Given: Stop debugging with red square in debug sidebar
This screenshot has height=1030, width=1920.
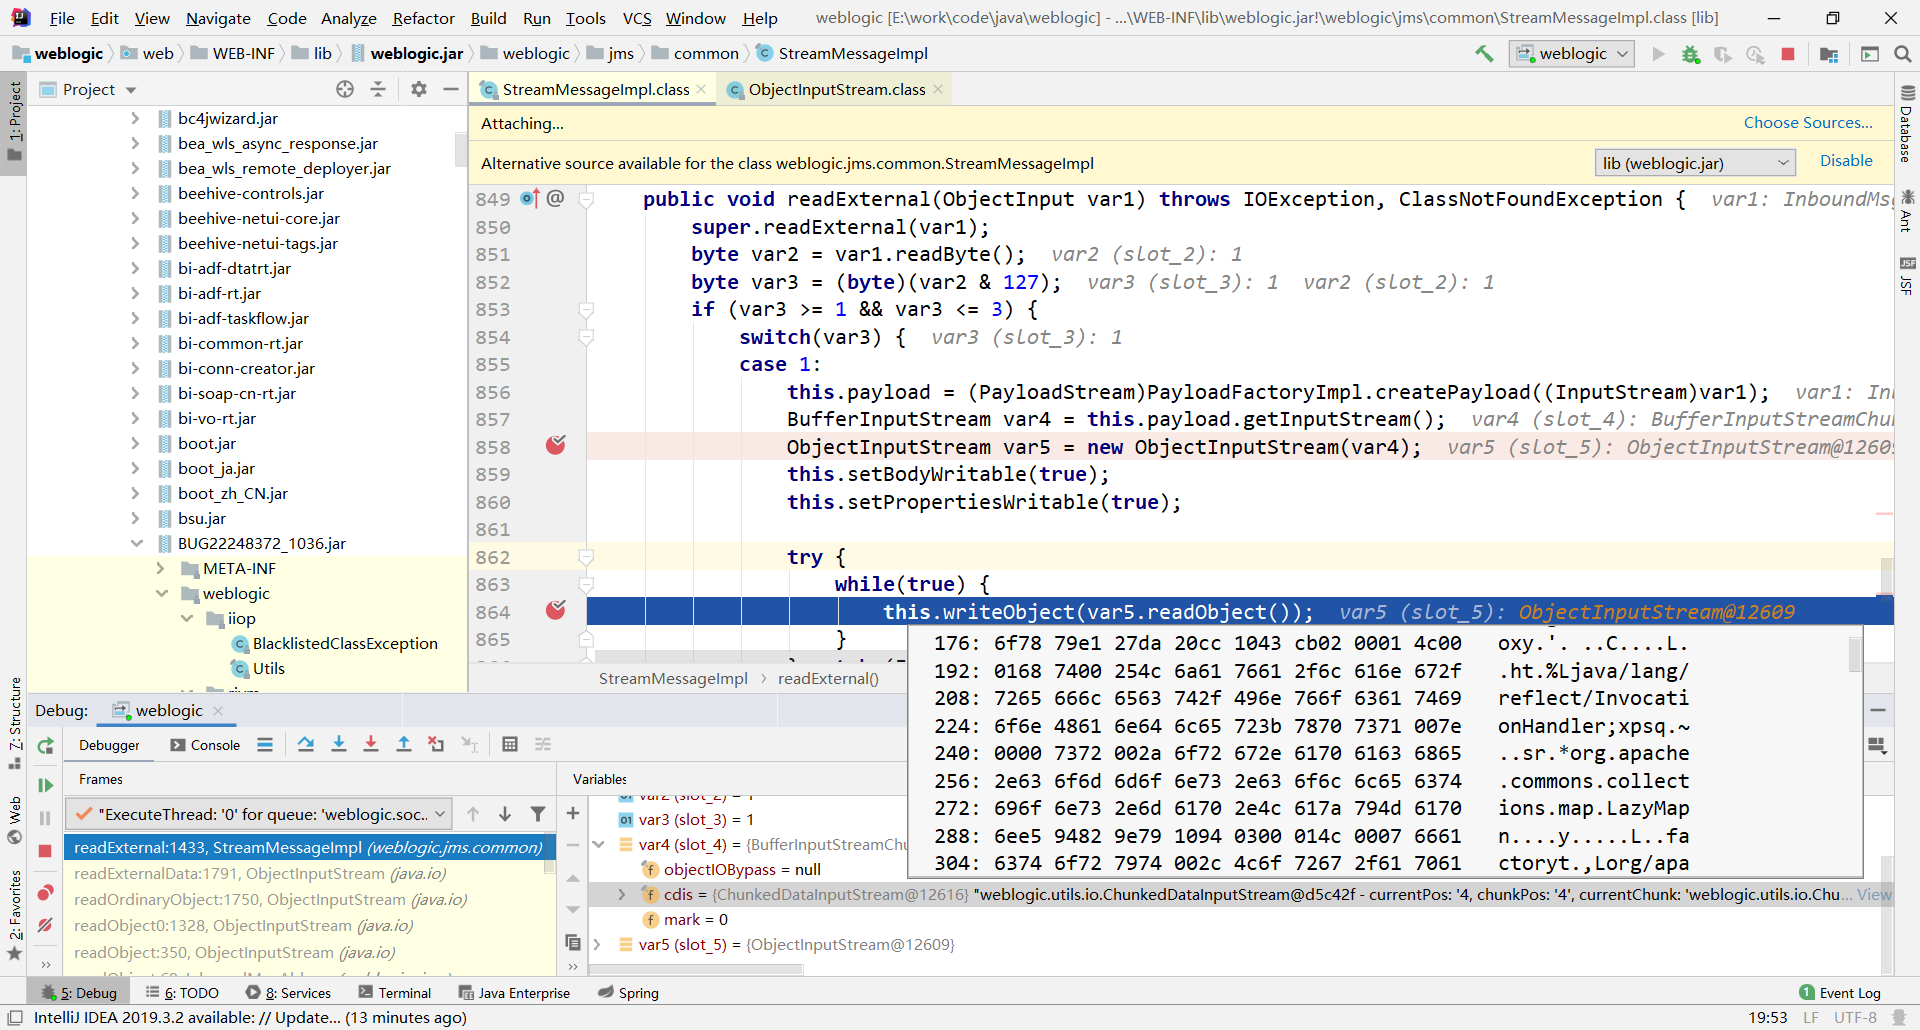Looking at the screenshot, I should [x=45, y=851].
